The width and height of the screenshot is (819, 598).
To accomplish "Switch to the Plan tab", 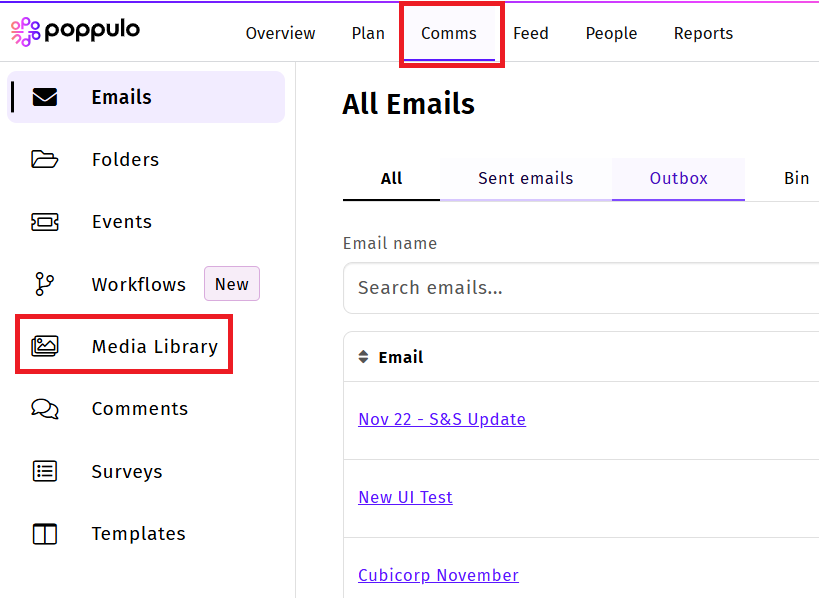I will [368, 33].
